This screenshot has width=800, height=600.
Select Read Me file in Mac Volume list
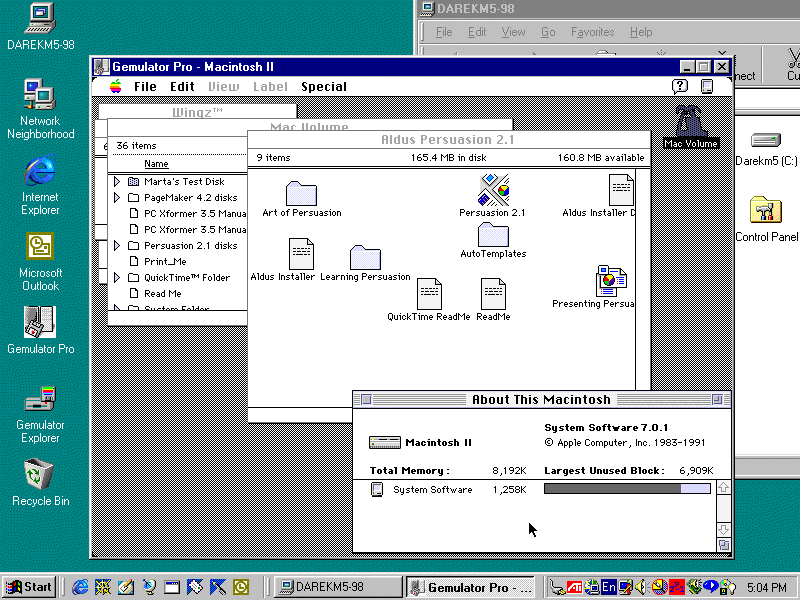[162, 293]
